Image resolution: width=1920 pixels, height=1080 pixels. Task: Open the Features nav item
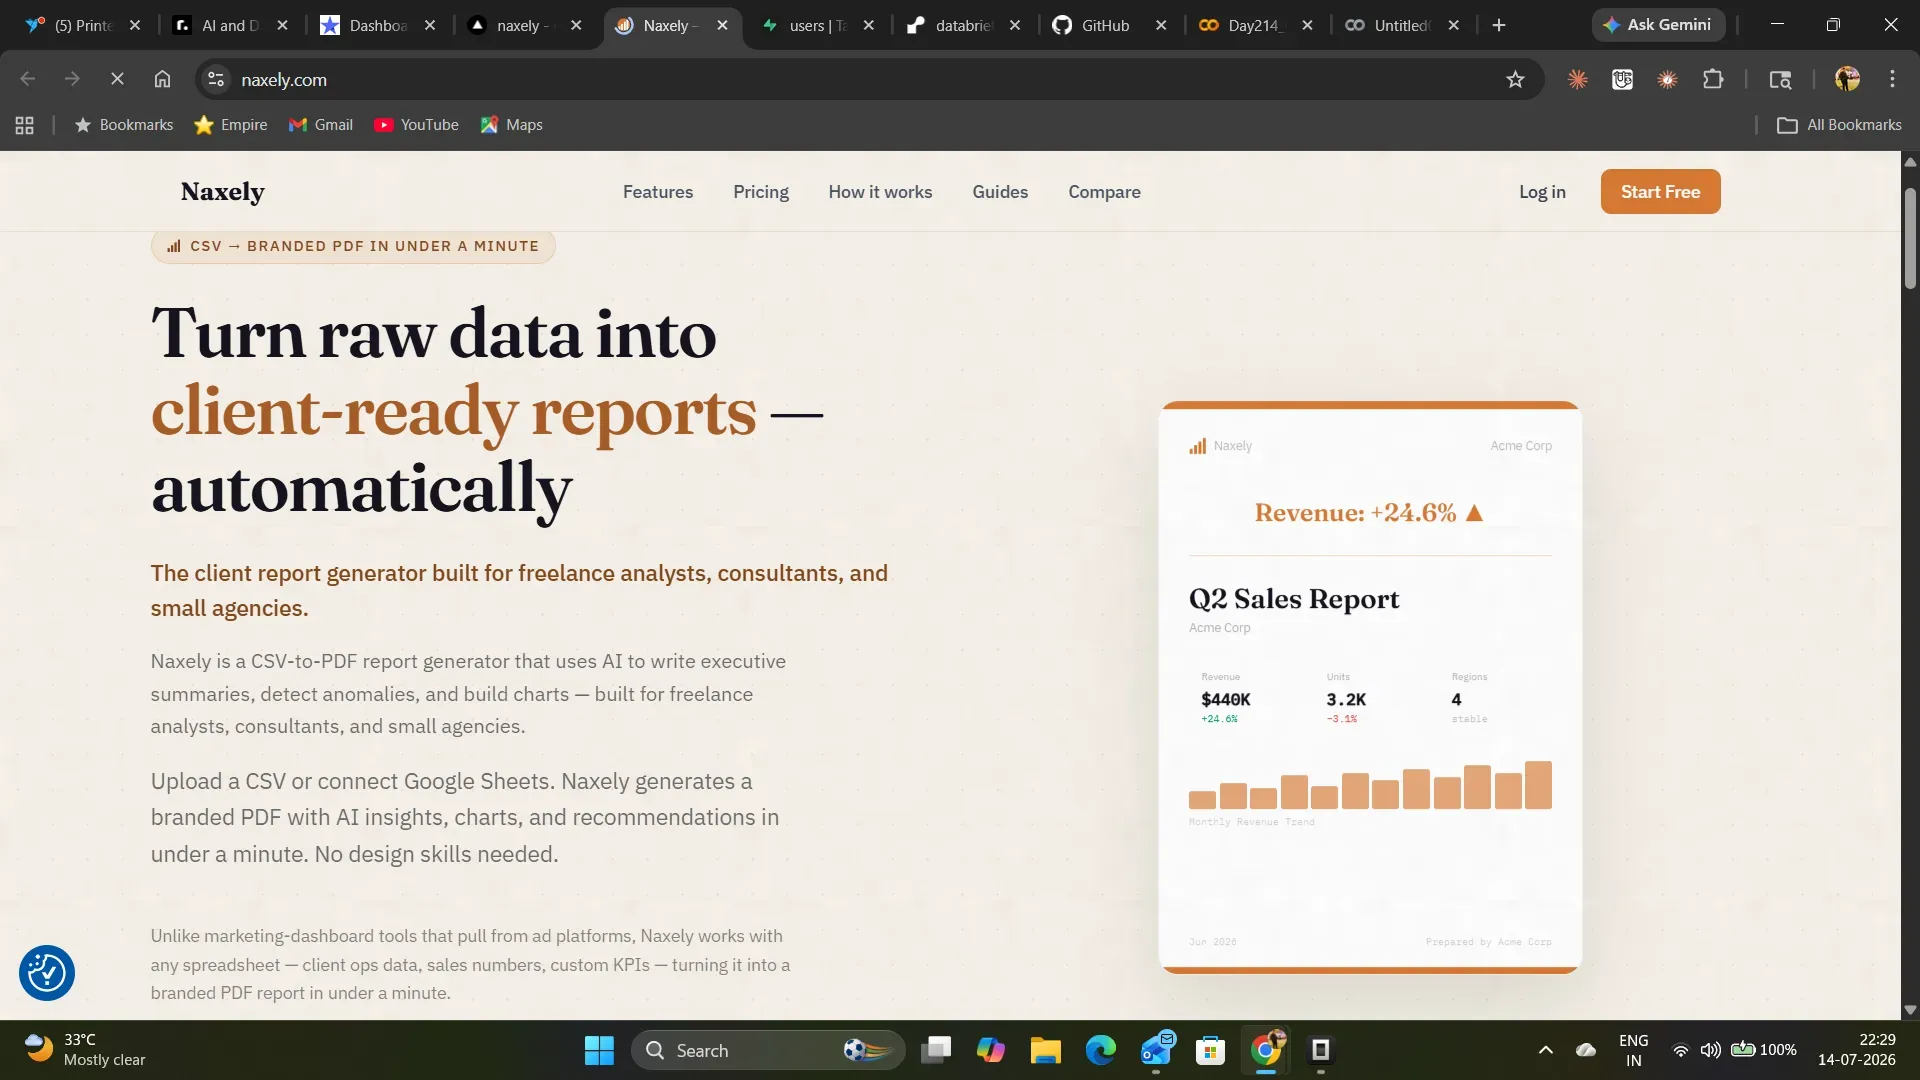[x=657, y=191]
